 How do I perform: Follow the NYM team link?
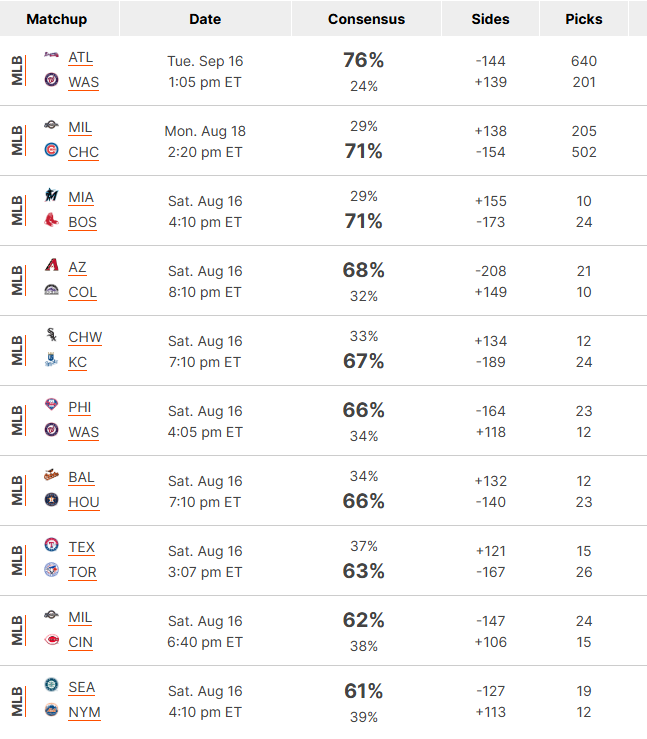(x=84, y=712)
